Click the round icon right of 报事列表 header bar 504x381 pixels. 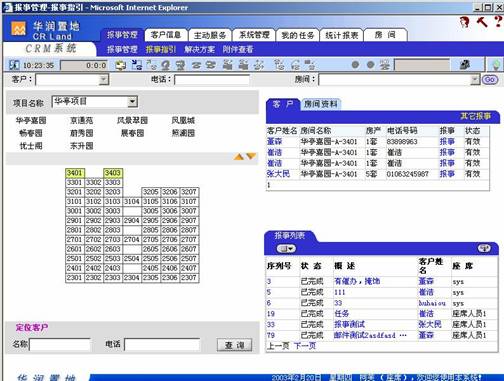click(484, 248)
